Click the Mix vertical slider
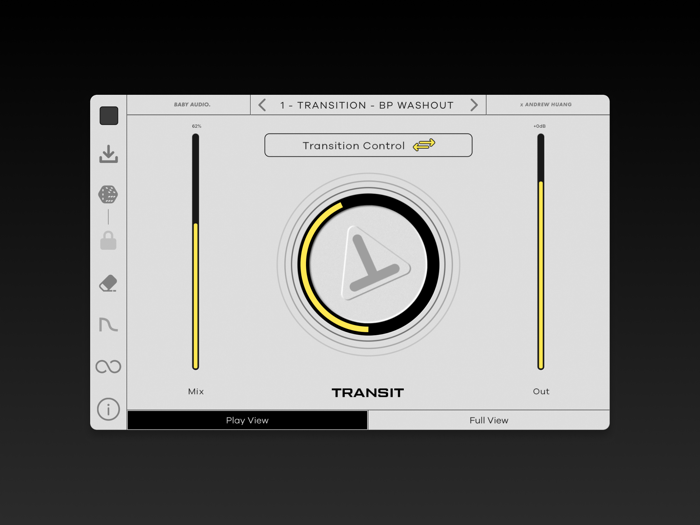700x525 pixels. click(x=196, y=252)
